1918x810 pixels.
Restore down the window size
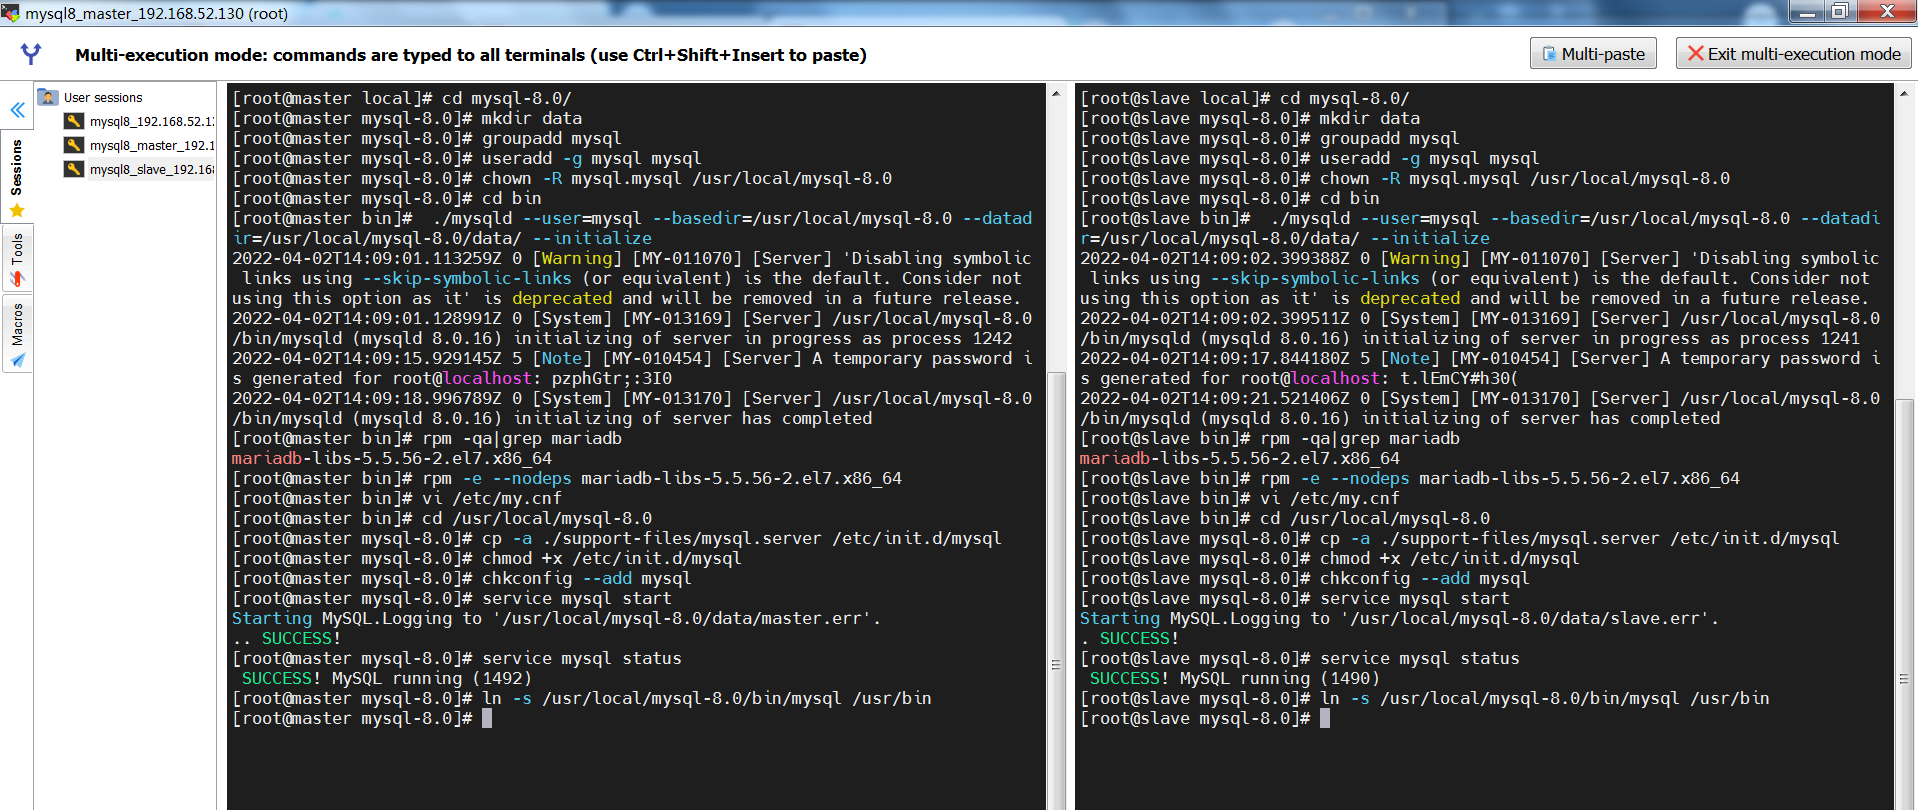pos(1840,12)
